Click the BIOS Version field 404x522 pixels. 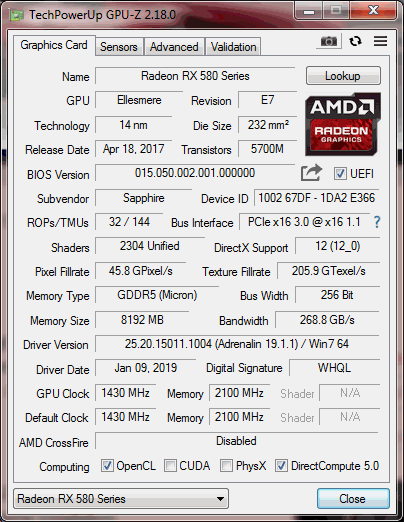click(195, 173)
